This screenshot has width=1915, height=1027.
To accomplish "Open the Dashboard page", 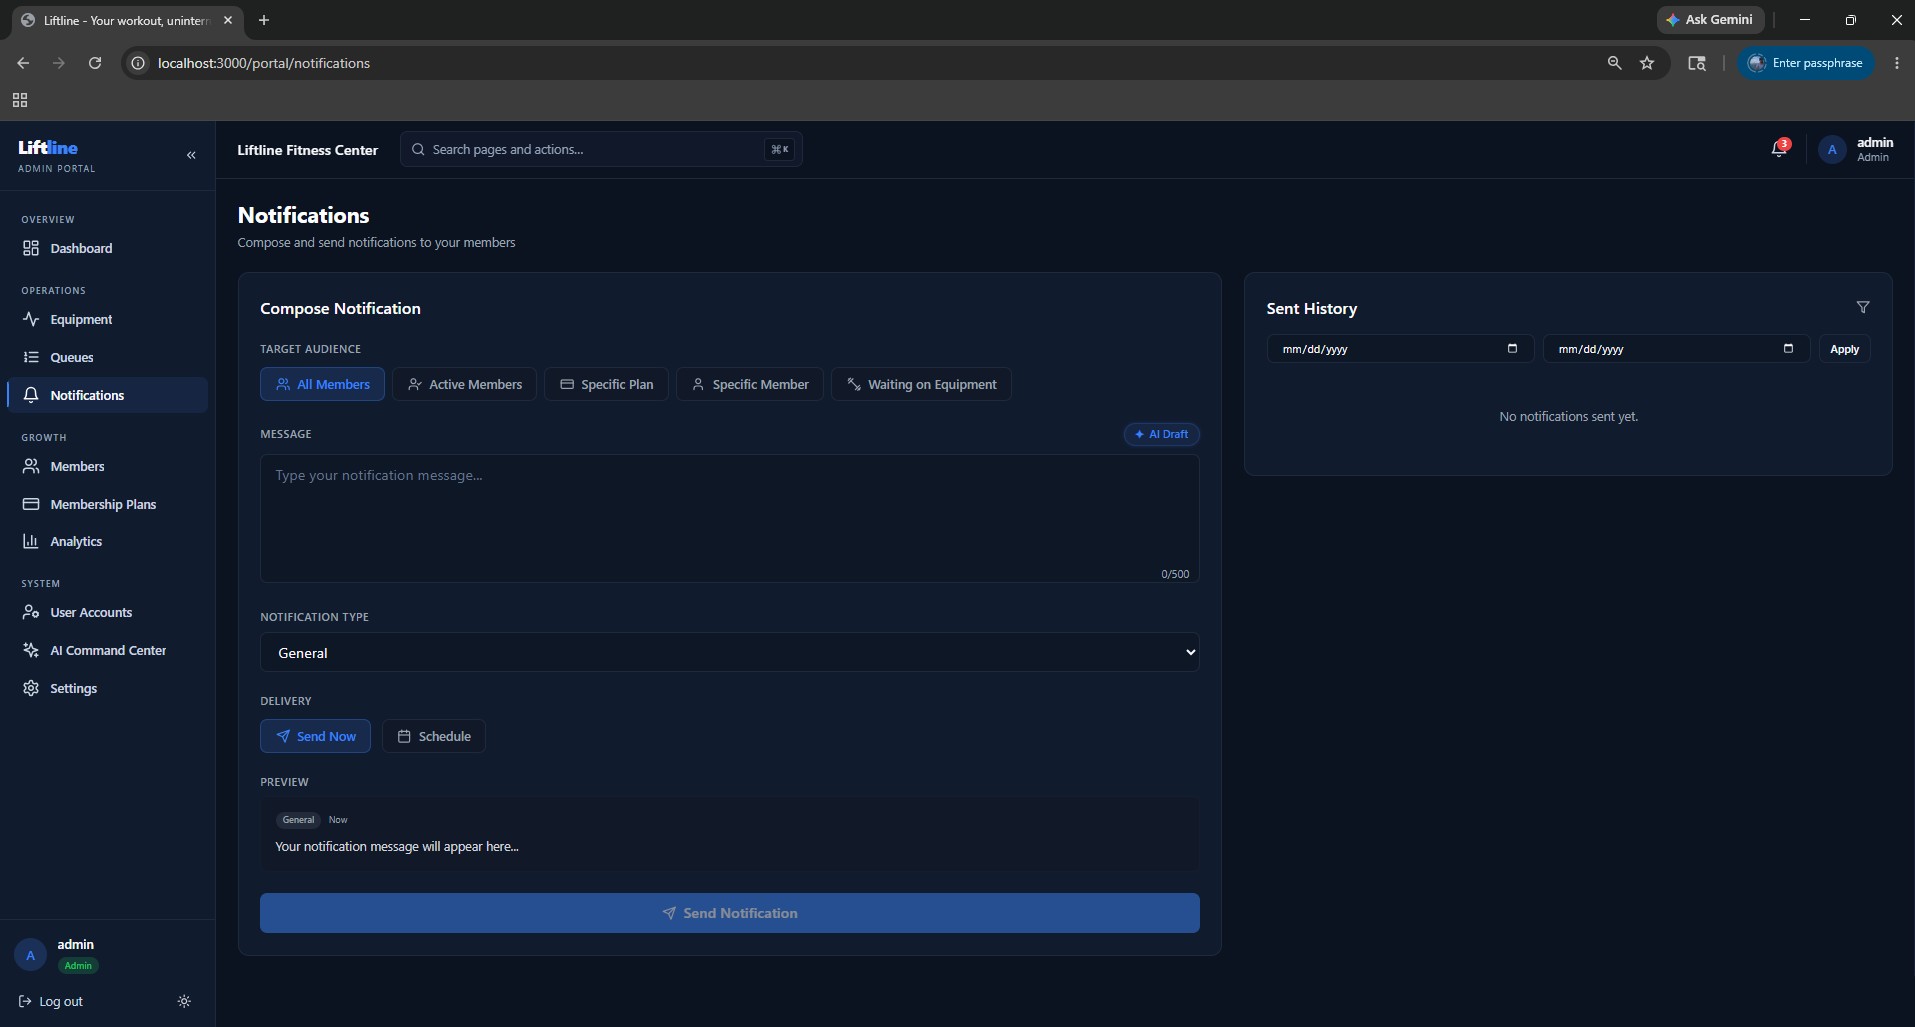I will [x=107, y=248].
